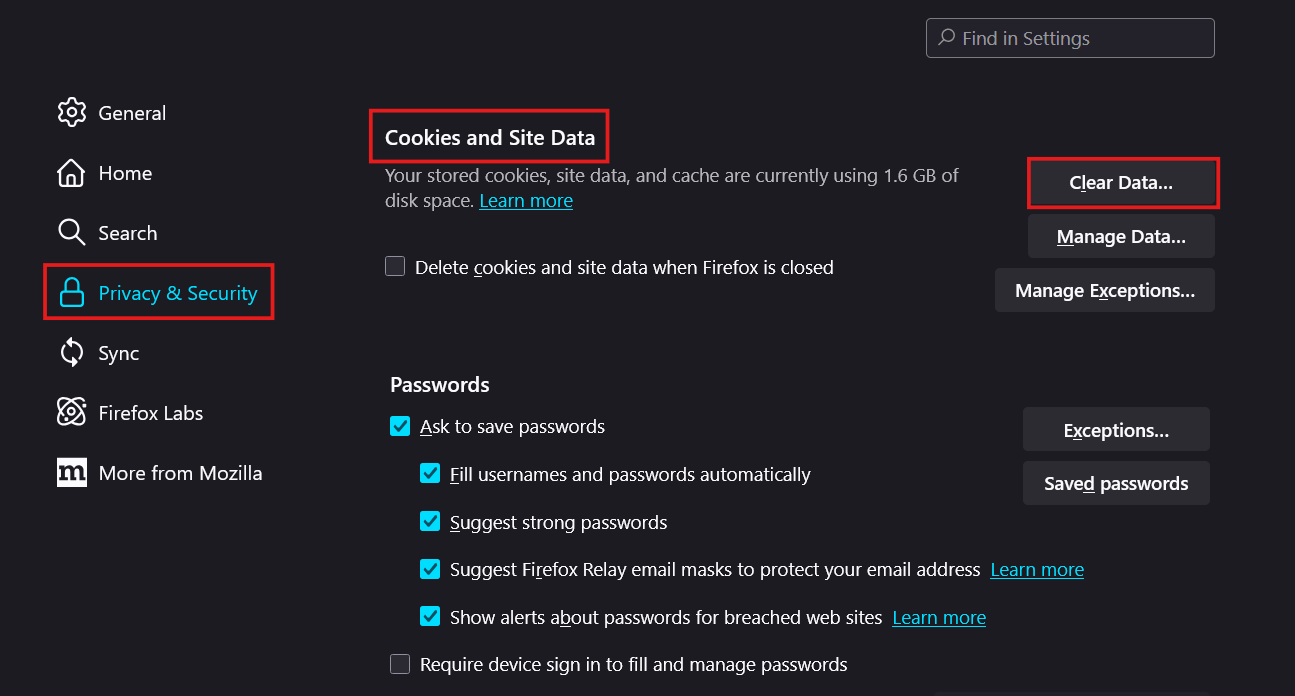
Task: Click the Sync arrows icon
Action: pos(71,353)
